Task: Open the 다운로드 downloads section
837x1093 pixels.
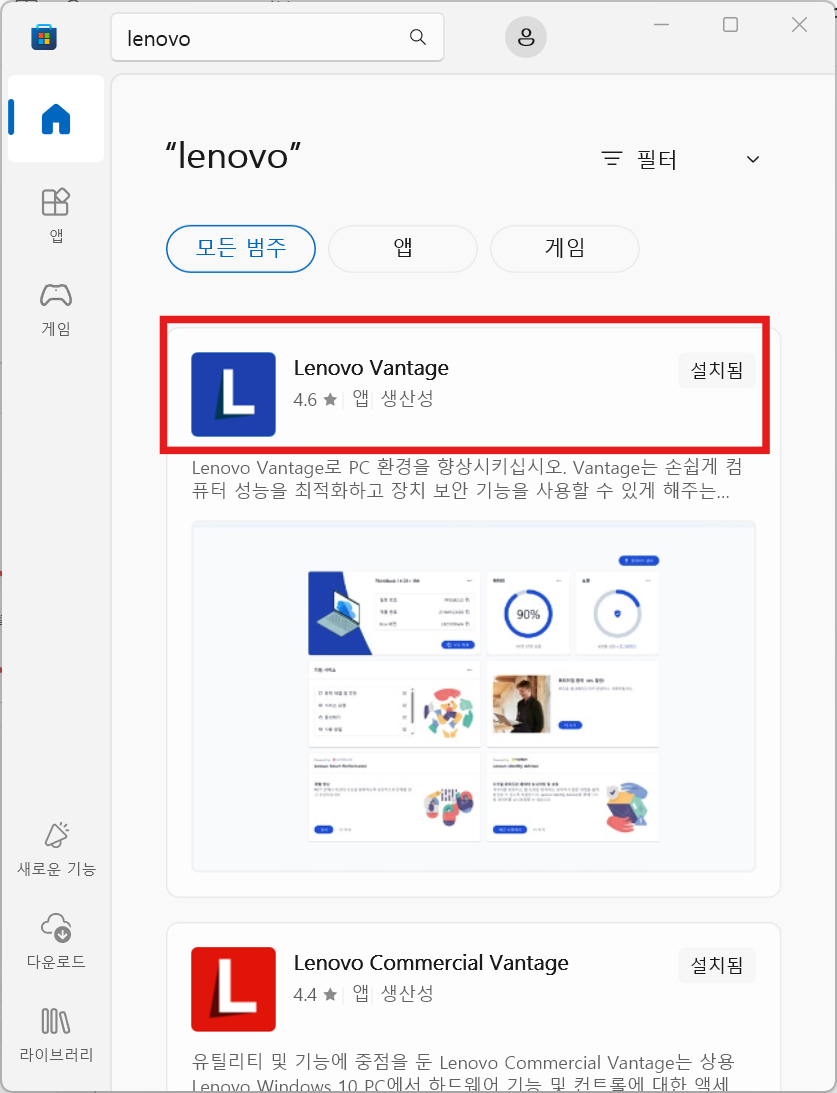Action: point(56,941)
